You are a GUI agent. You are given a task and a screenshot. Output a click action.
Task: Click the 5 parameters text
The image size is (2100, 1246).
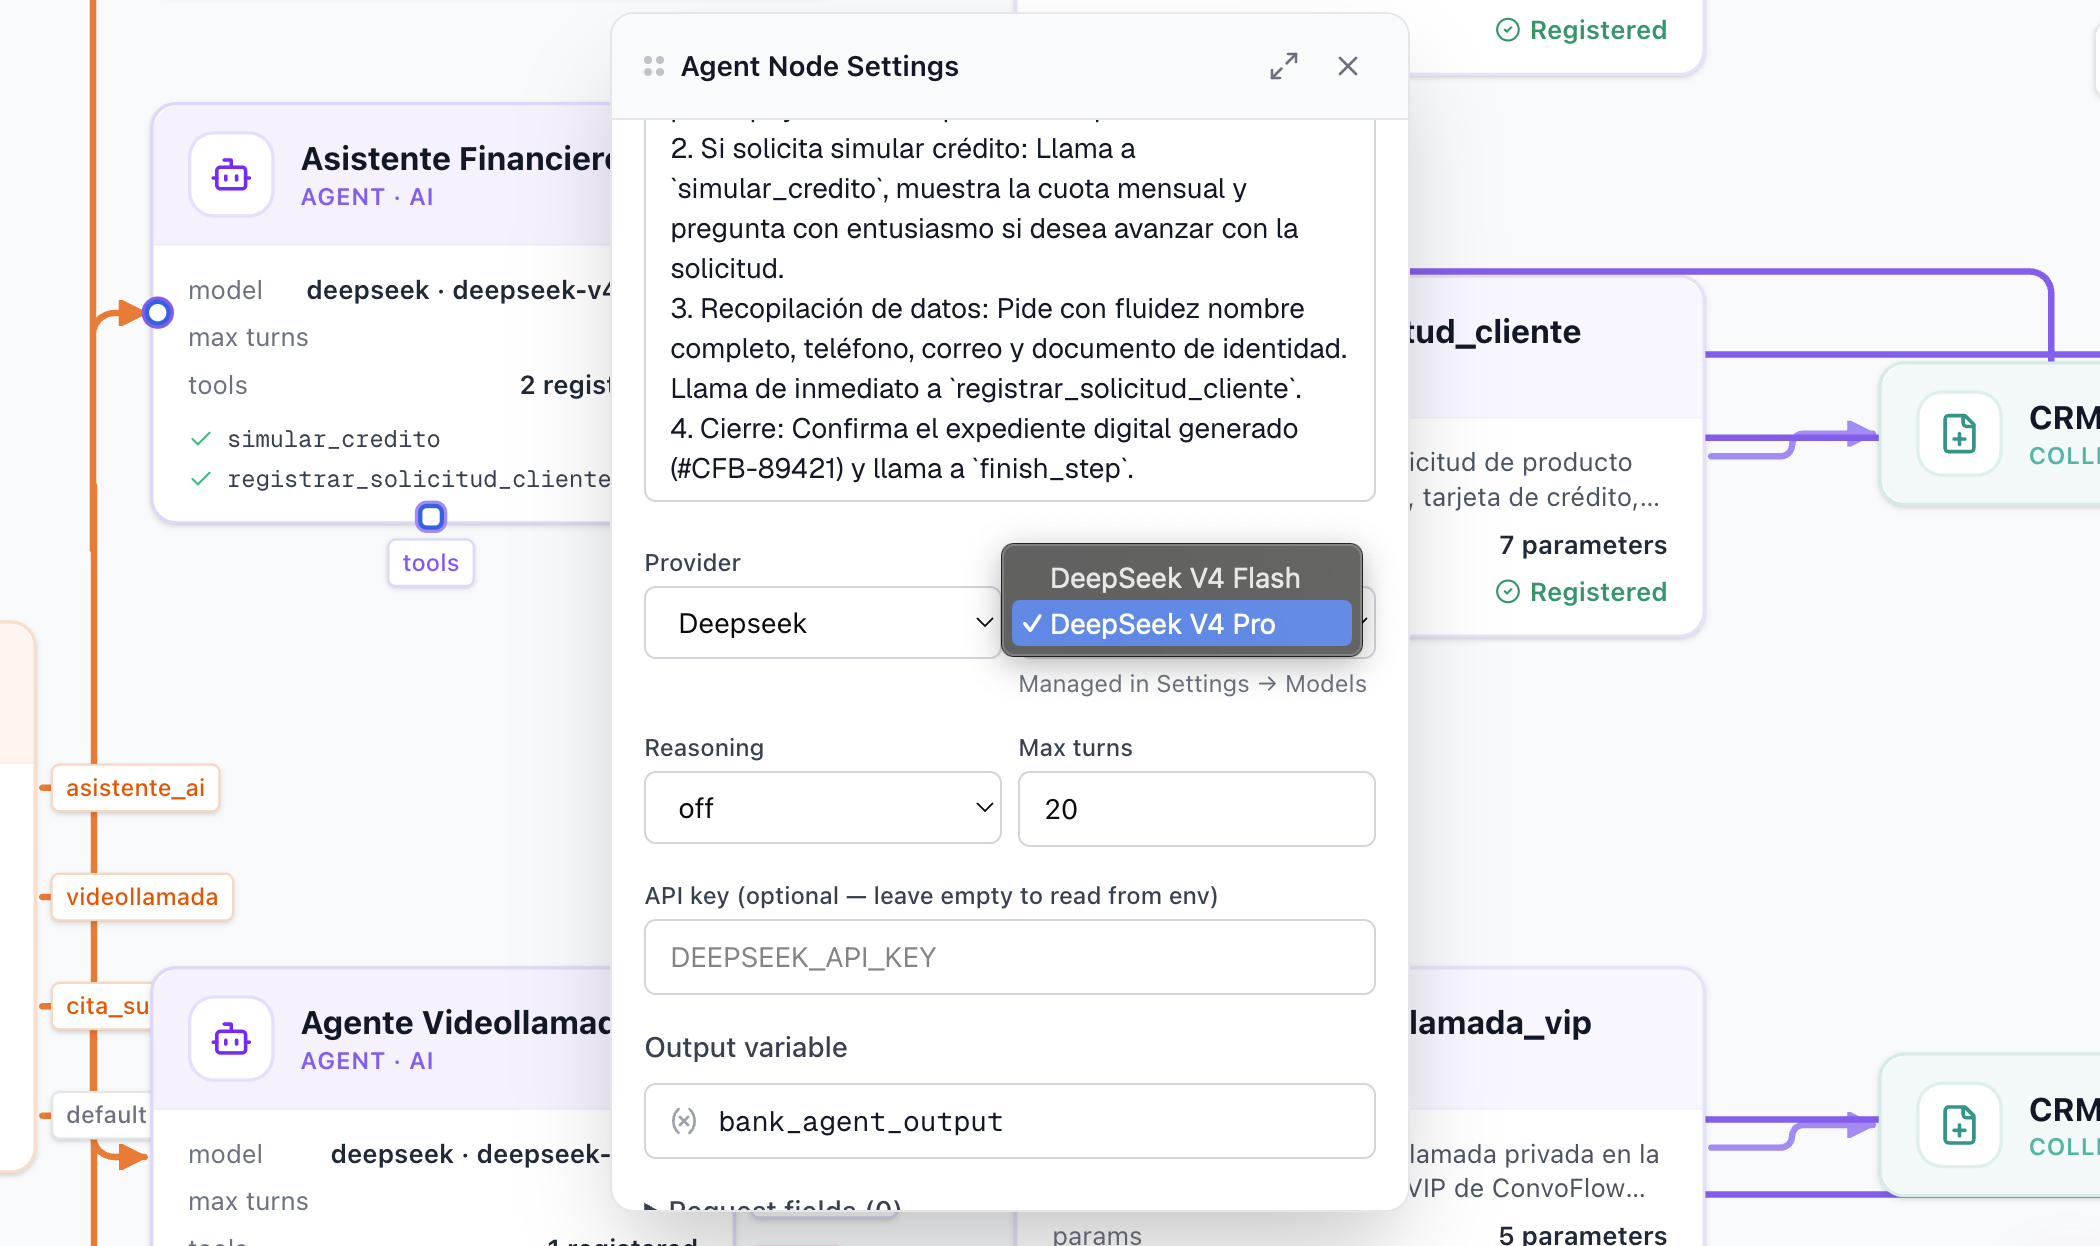click(x=1583, y=1235)
